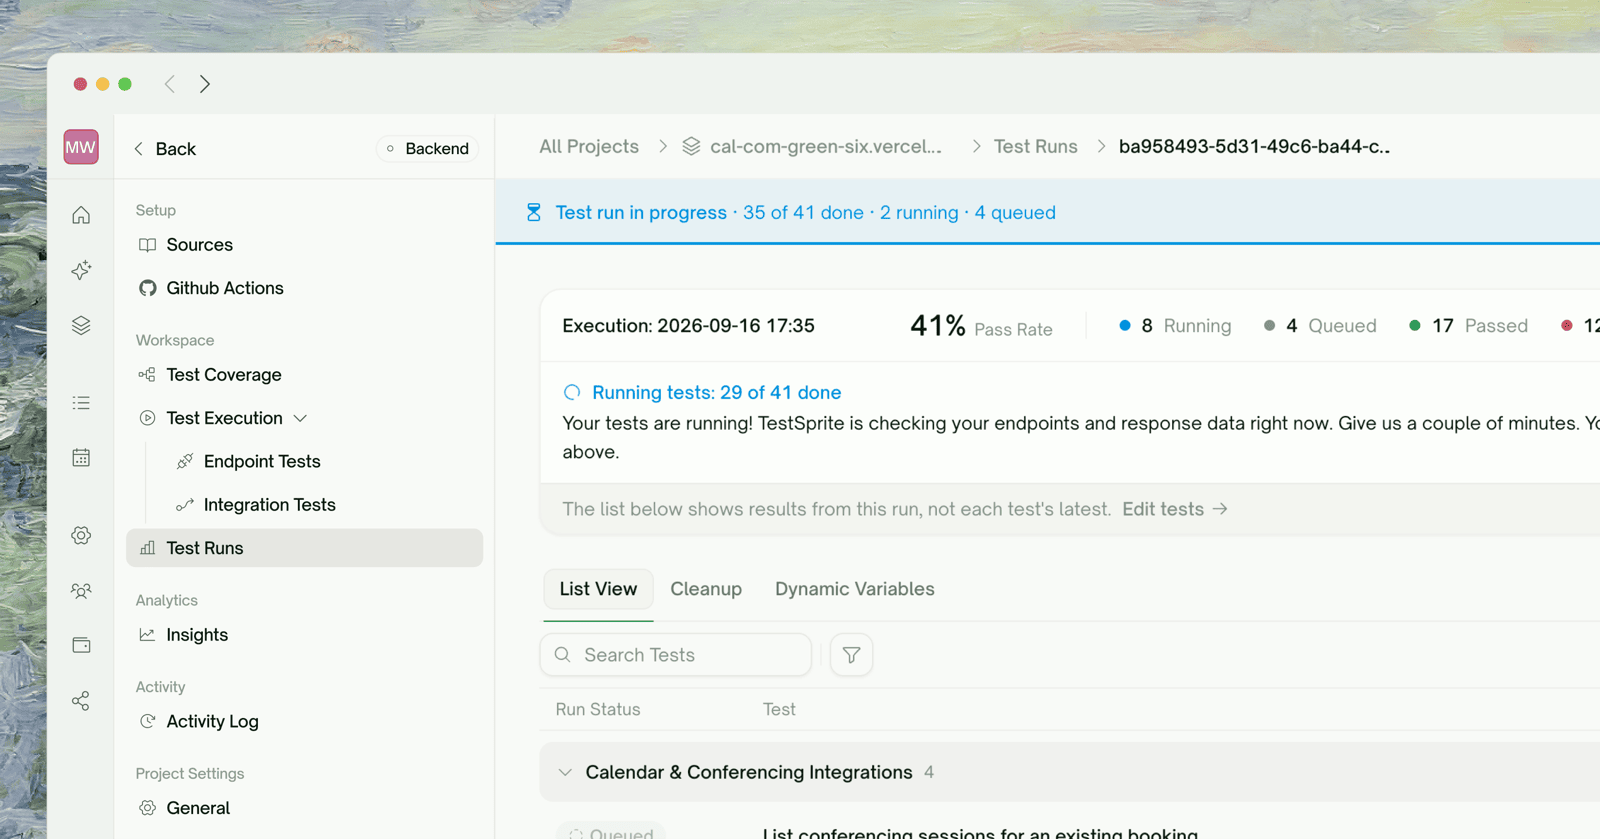Select Test Runs in sidebar
Viewport: 1600px width, 839px height.
click(x=304, y=548)
